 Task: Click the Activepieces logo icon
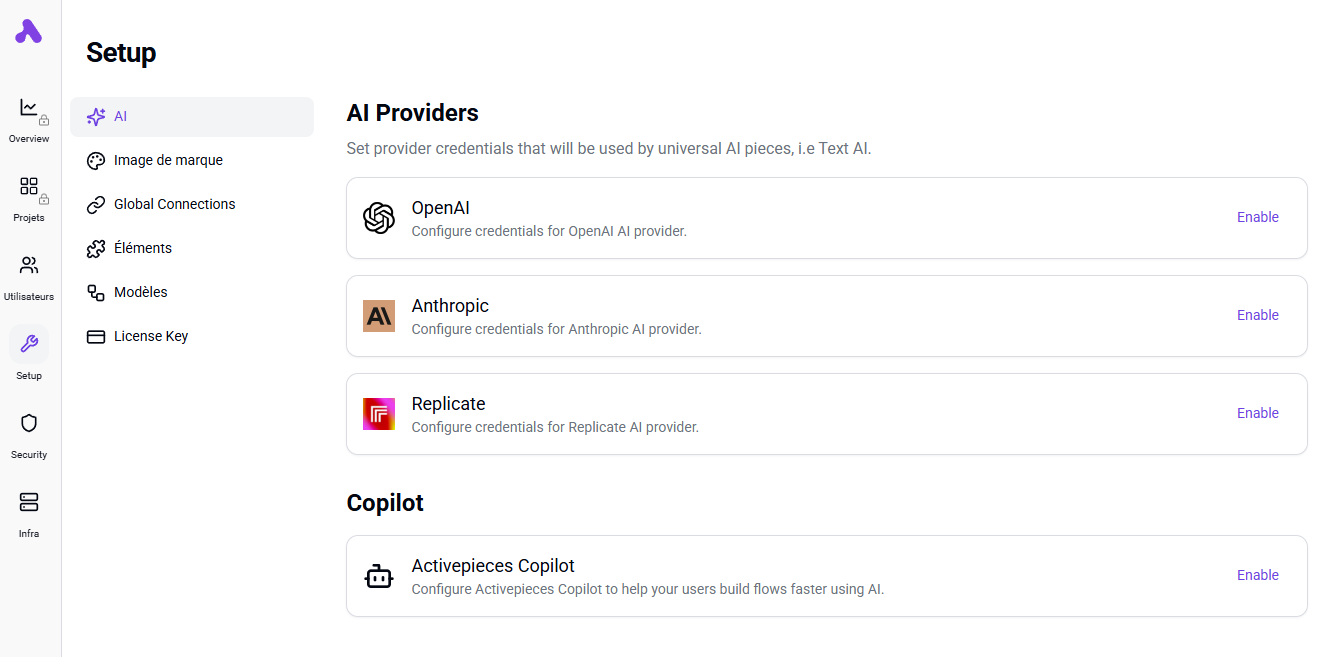point(28,32)
